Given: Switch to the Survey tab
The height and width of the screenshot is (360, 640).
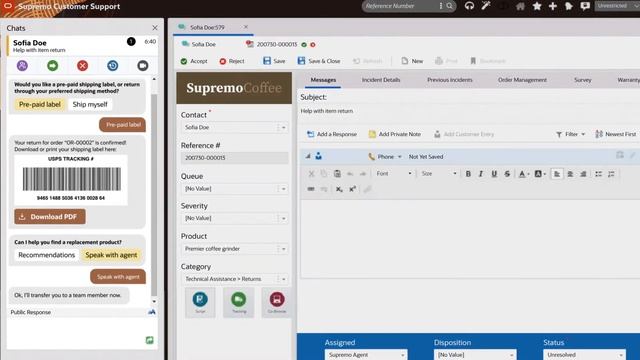Looking at the screenshot, I should click(582, 80).
